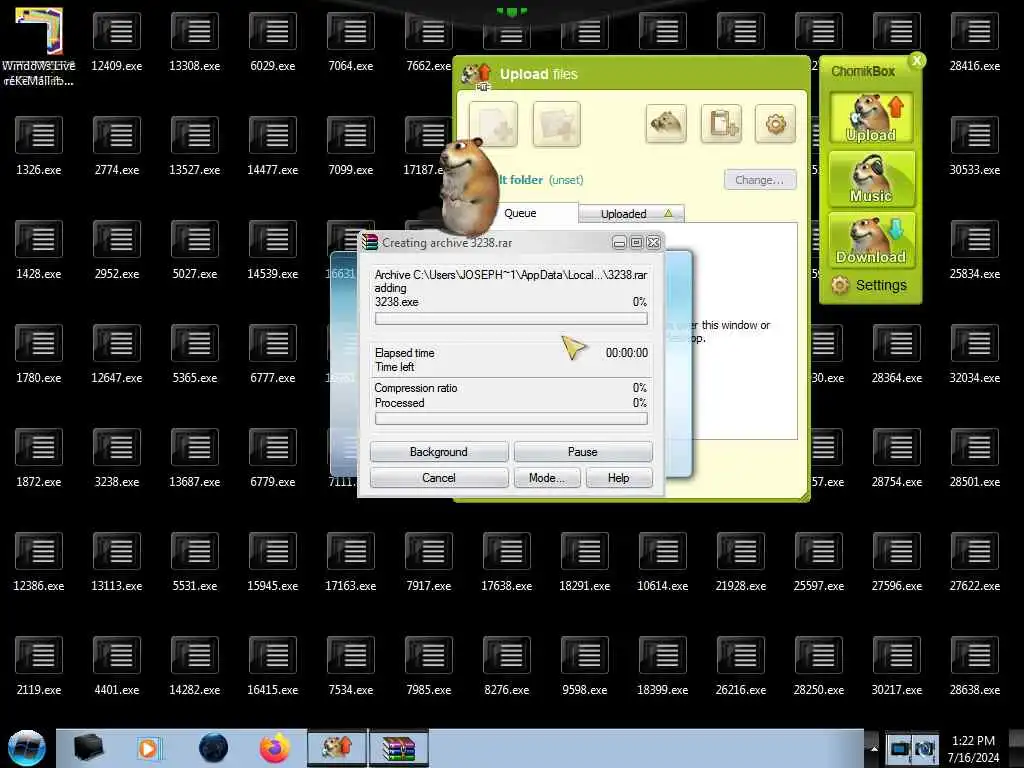1024x768 pixels.
Task: Pause the archive creation
Action: [583, 451]
